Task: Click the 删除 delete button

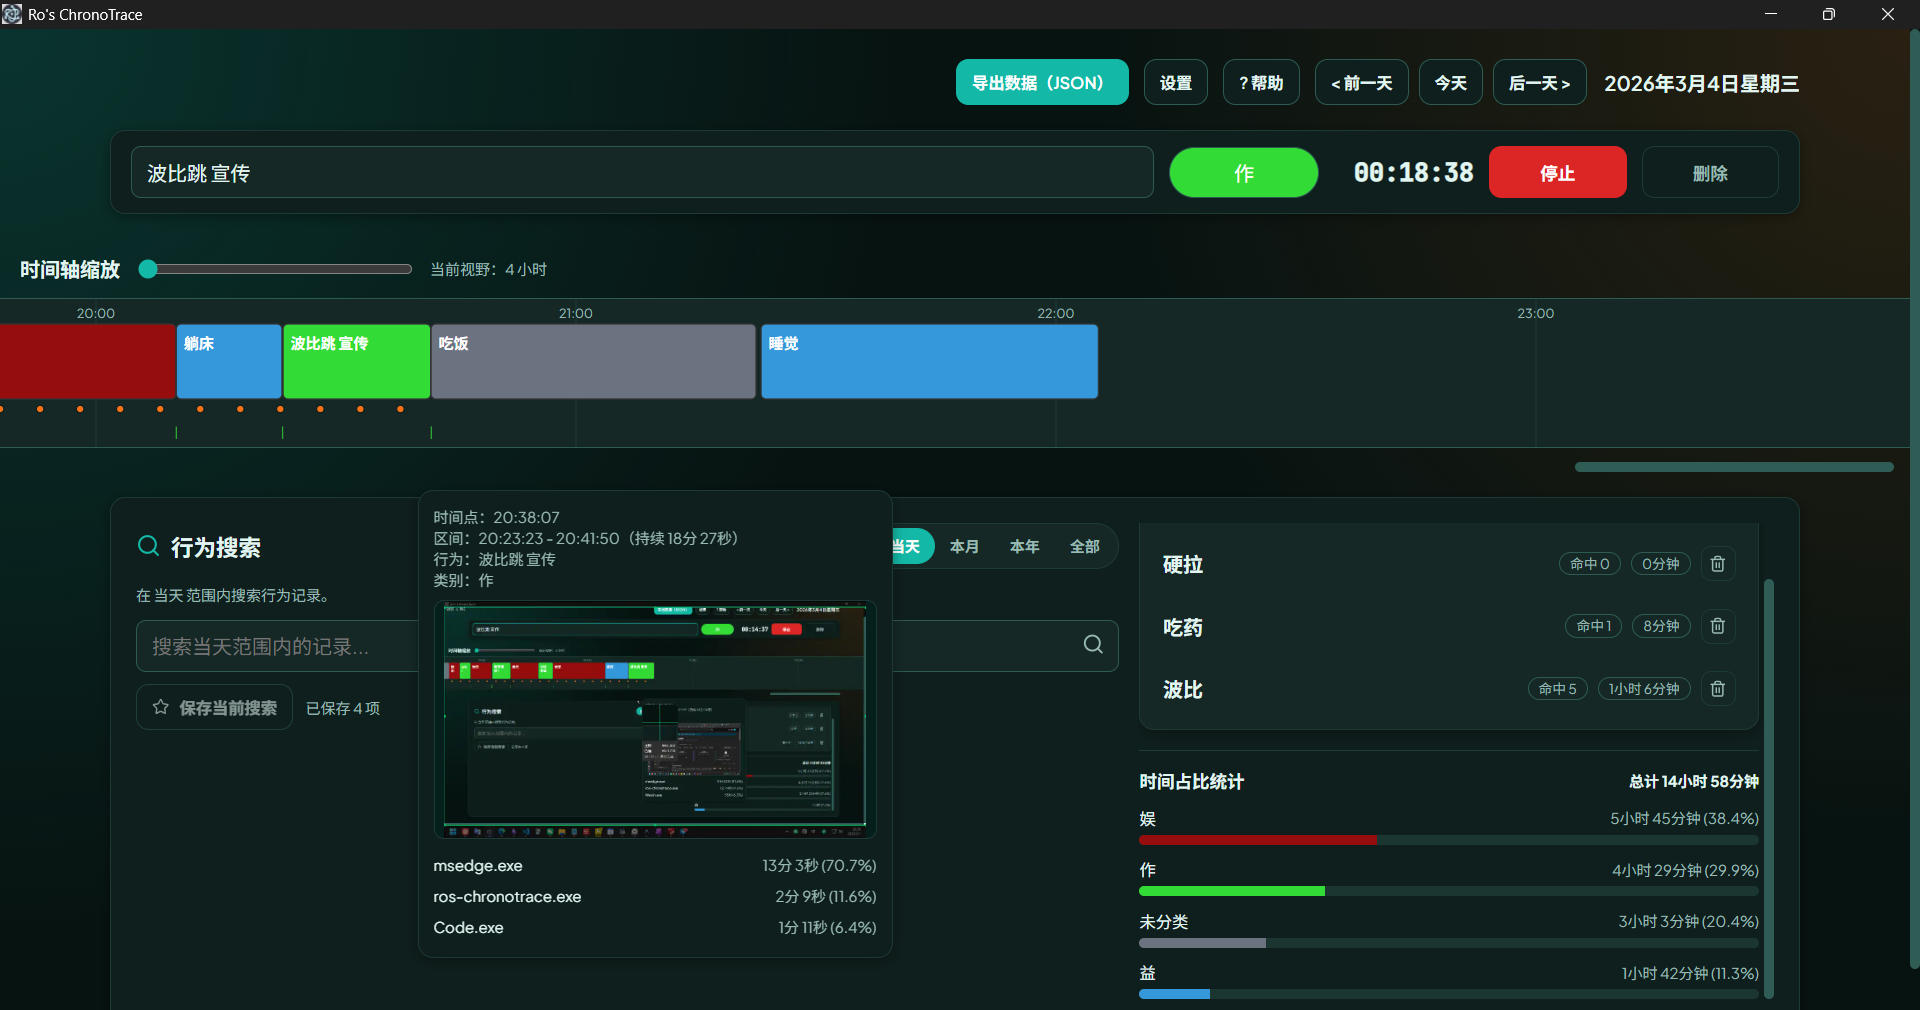Action: click(1710, 173)
